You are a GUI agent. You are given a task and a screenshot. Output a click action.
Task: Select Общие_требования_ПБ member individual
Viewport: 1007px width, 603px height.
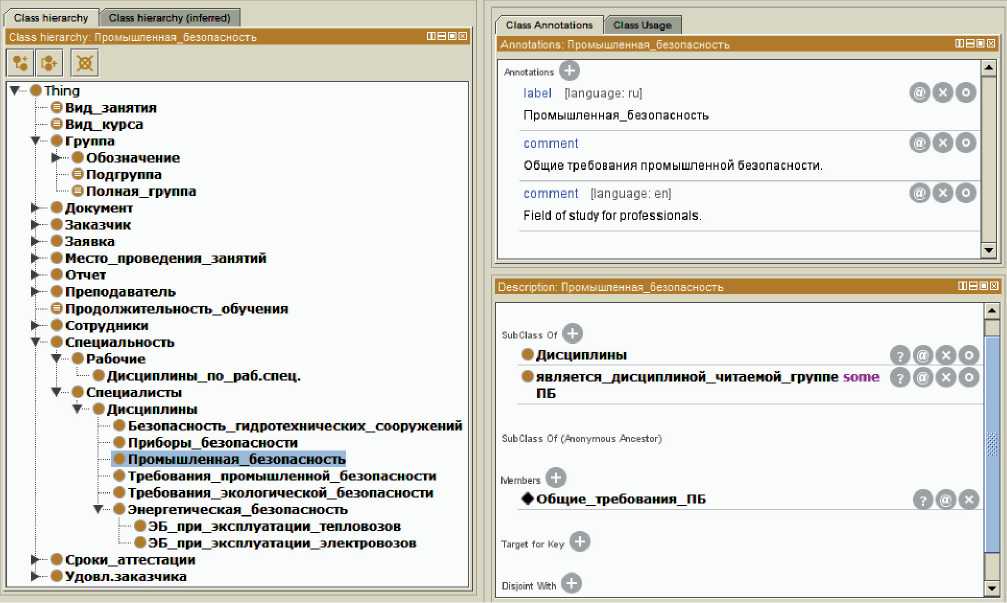click(x=620, y=499)
